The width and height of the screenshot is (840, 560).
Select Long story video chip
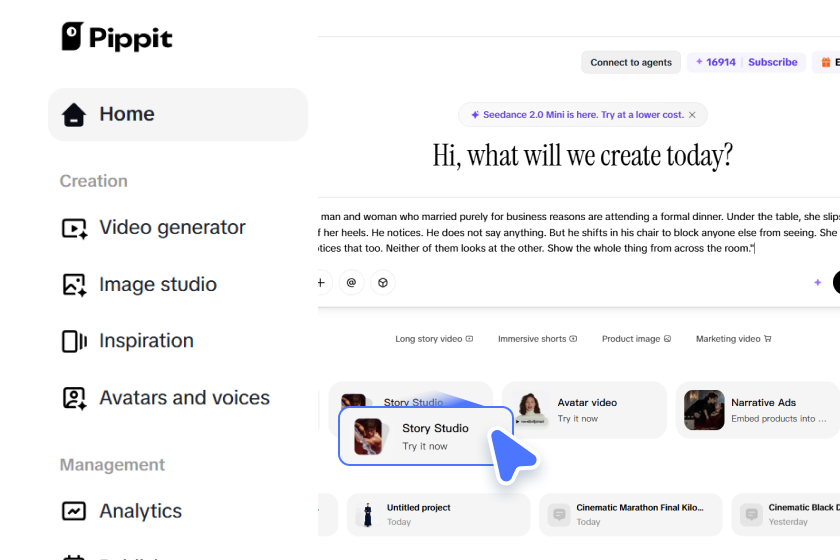click(434, 339)
